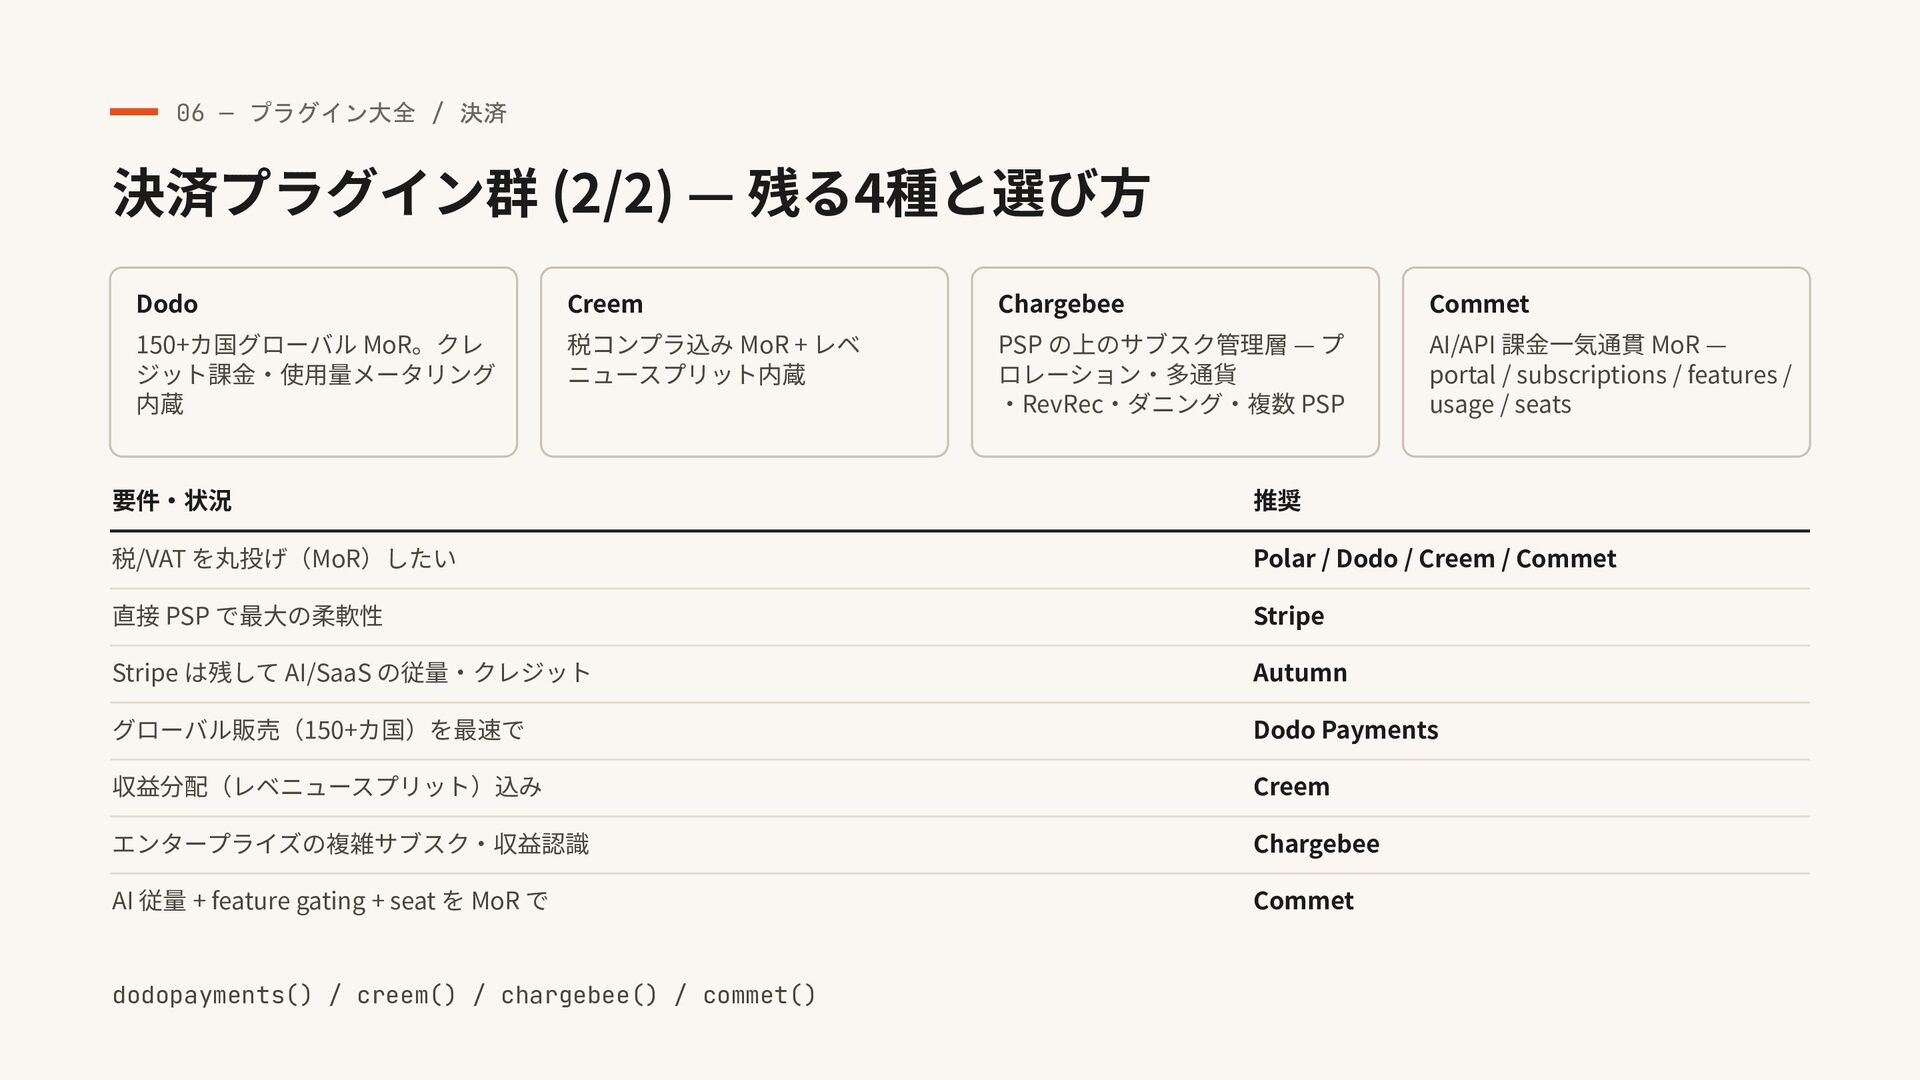
Task: Click the Dodo plugin card
Action: point(313,362)
